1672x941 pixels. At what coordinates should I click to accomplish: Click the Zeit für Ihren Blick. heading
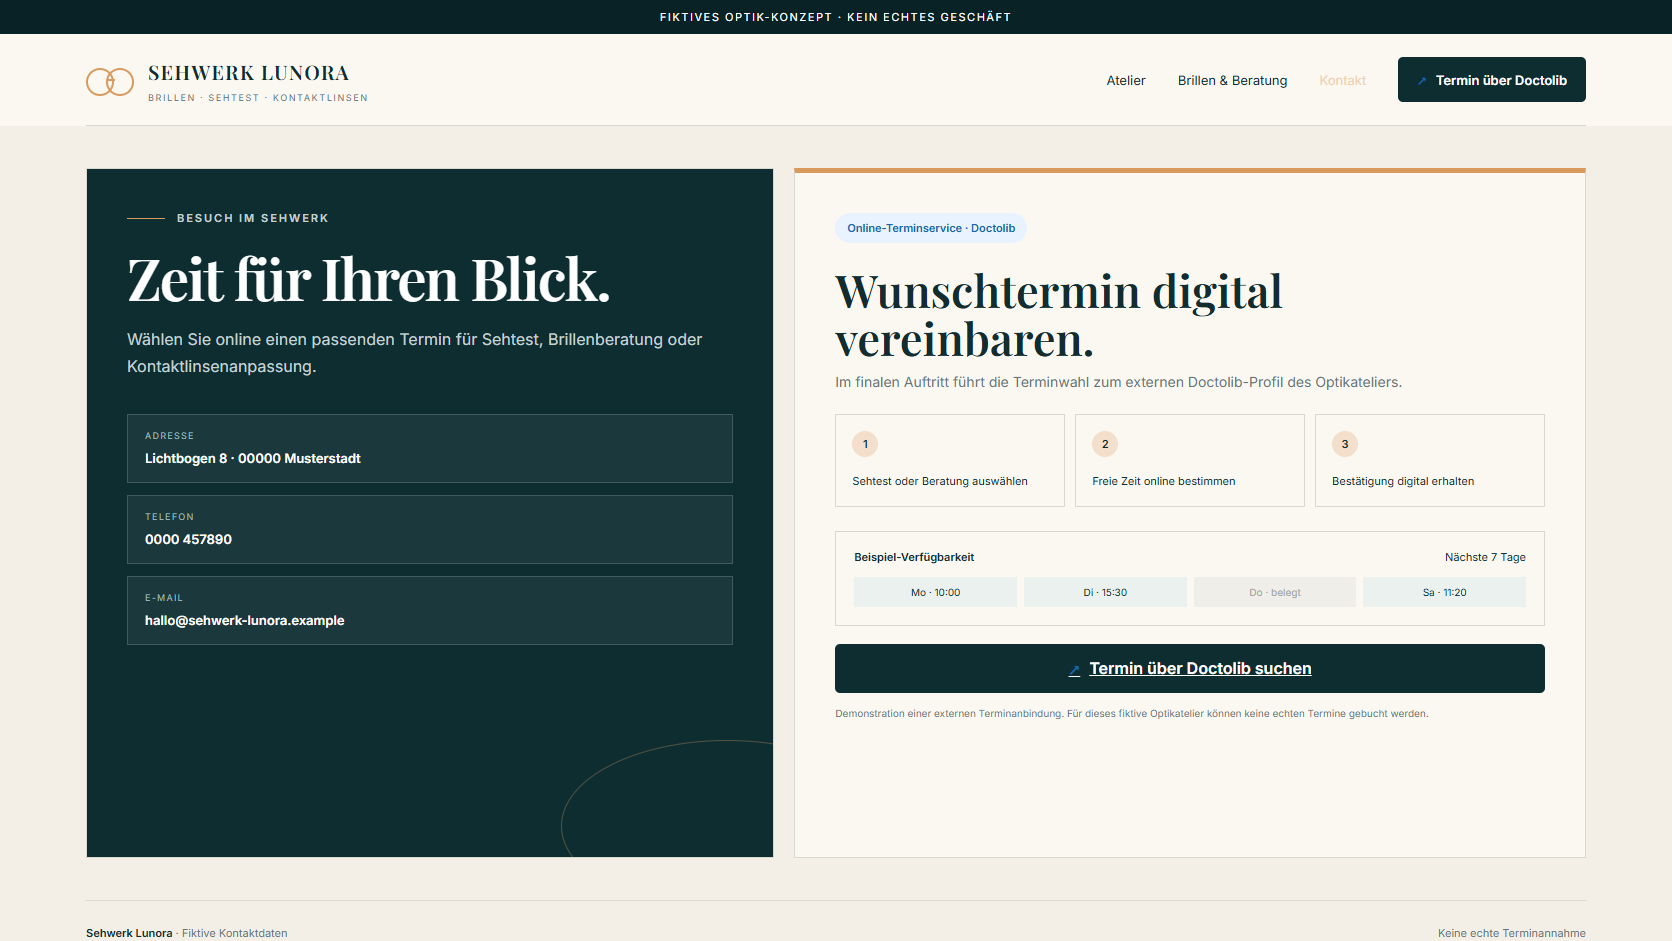368,280
